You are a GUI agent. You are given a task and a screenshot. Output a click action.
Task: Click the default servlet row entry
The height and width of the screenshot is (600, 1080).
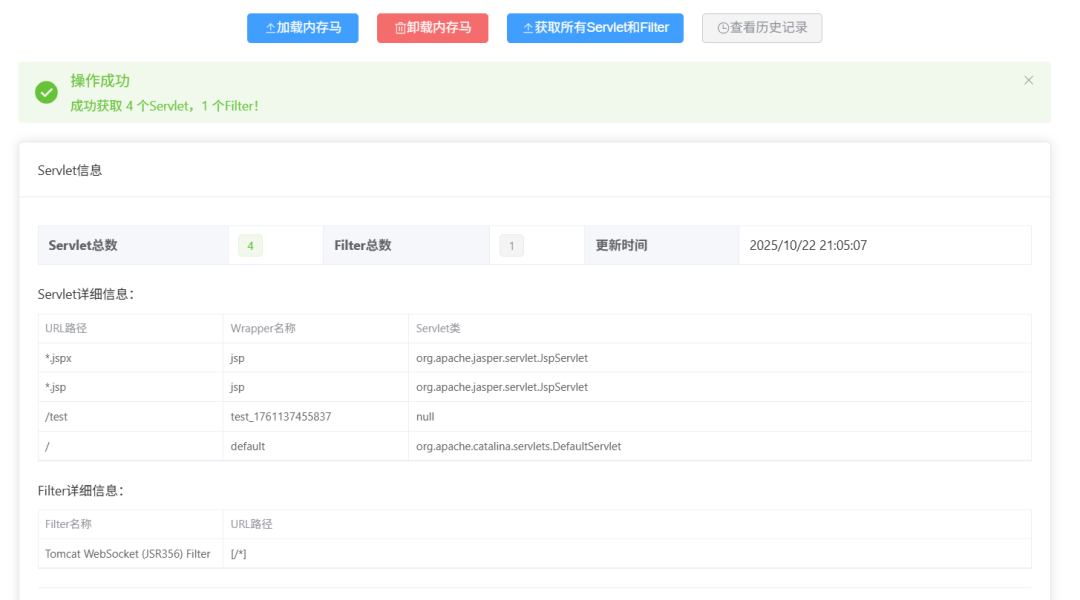[246, 446]
